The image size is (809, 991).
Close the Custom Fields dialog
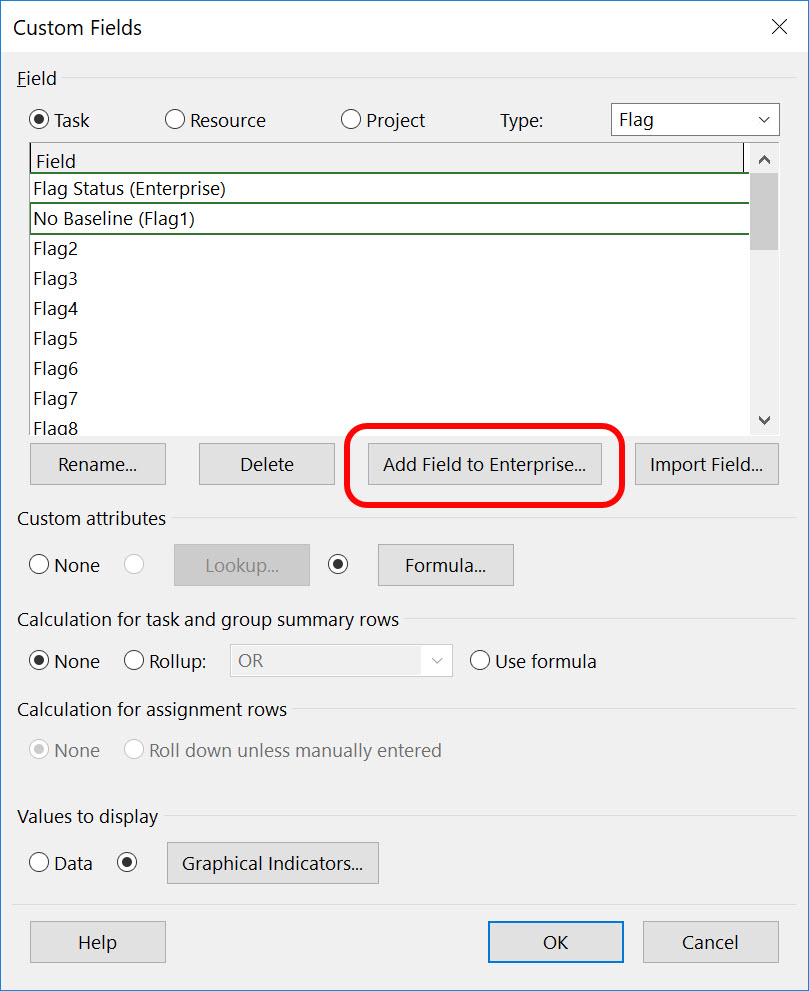(779, 27)
